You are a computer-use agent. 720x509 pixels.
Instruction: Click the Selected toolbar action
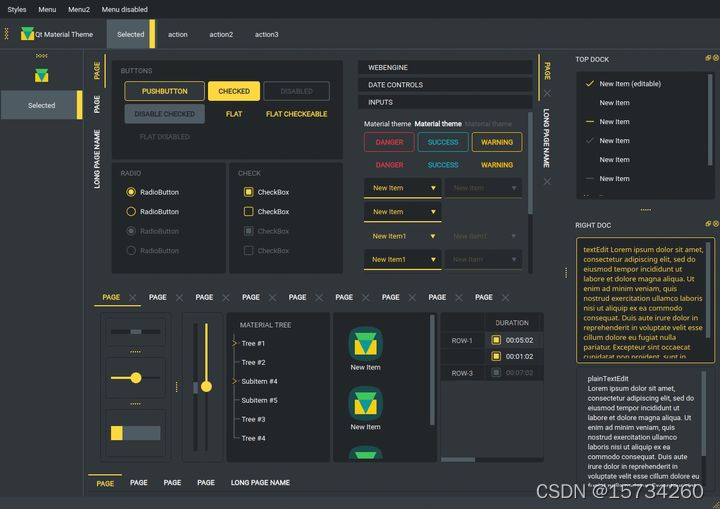click(x=131, y=34)
